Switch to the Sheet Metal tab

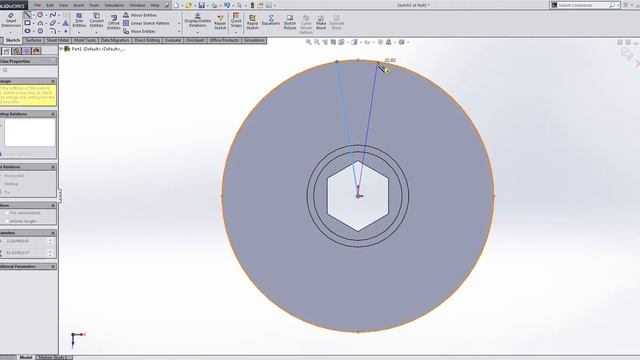point(58,40)
